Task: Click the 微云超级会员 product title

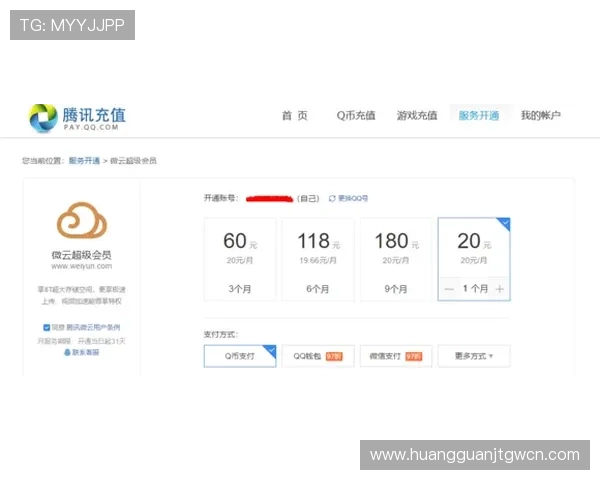Action: coord(82,255)
